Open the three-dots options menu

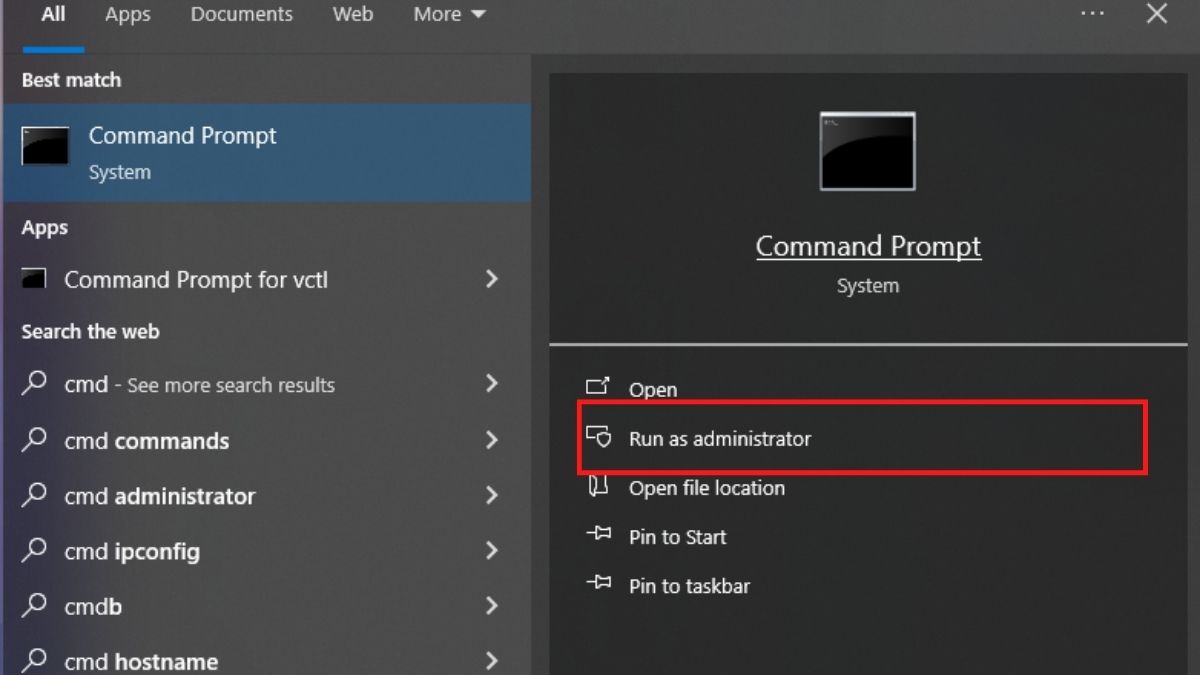tap(1092, 14)
